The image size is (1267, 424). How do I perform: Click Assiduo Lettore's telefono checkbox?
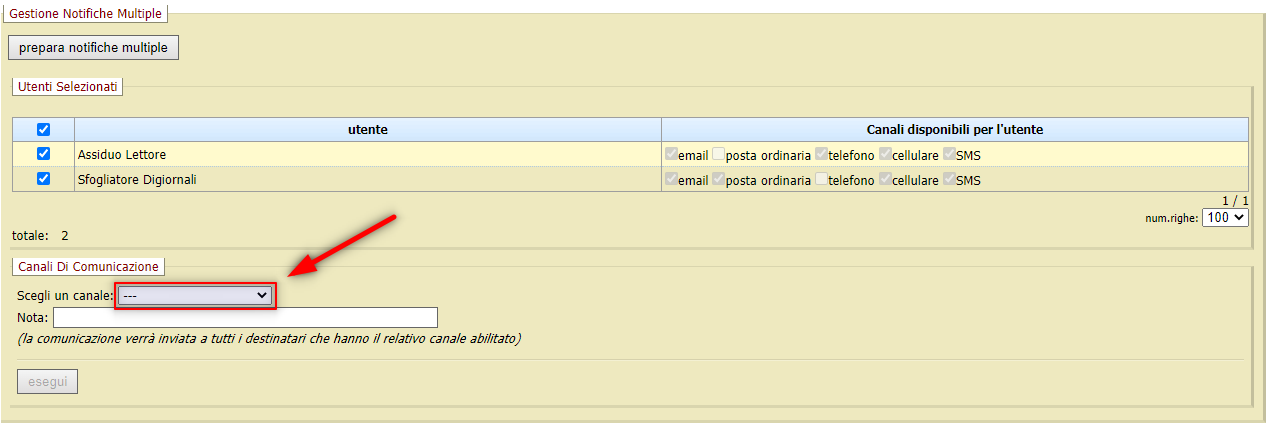[821, 154]
